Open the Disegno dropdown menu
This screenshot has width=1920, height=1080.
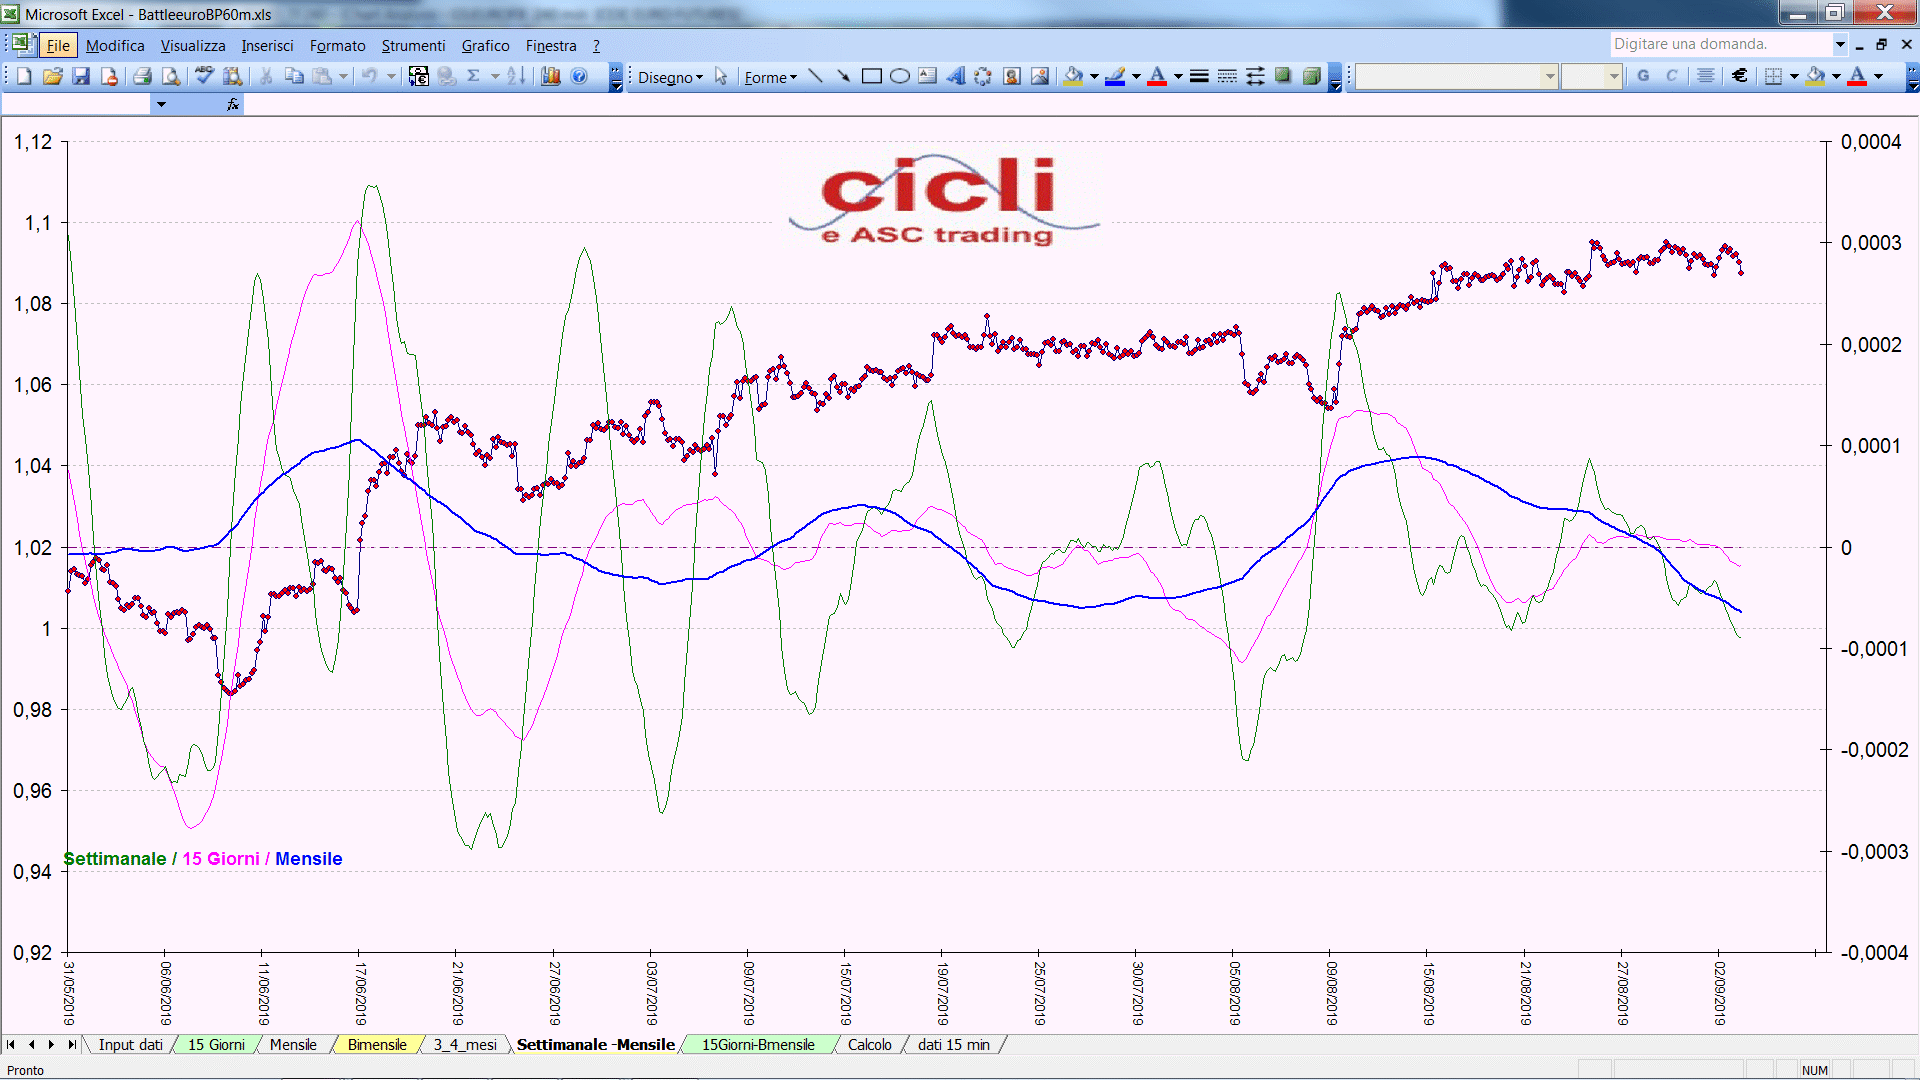point(670,77)
